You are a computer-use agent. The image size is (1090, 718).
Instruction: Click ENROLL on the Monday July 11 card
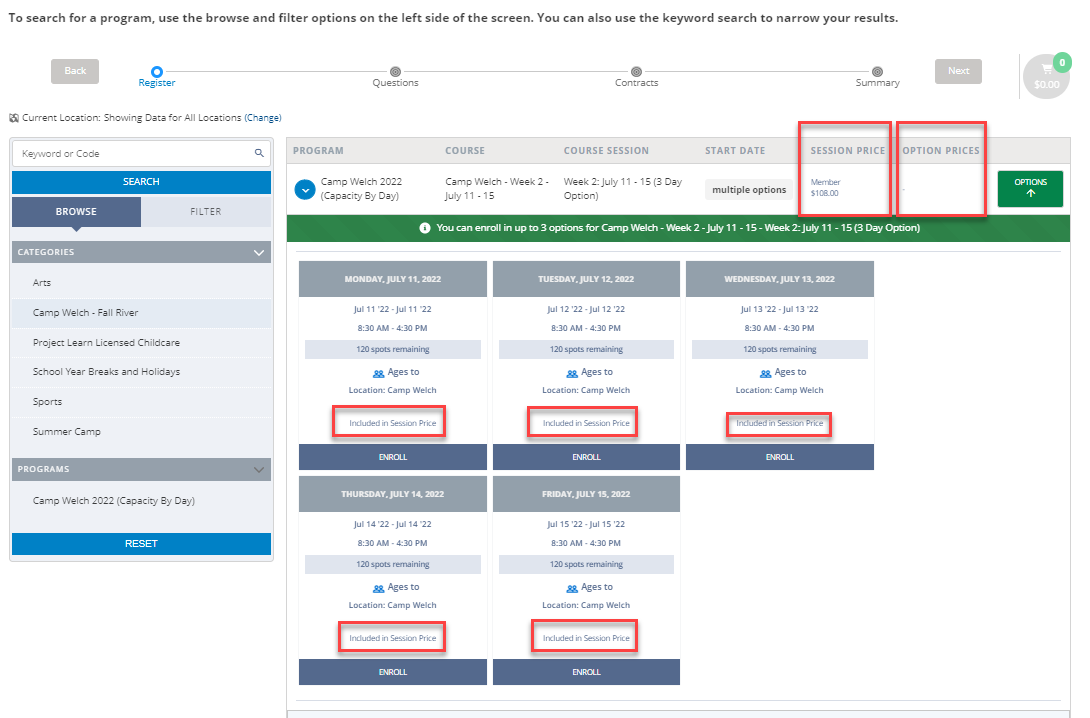(x=392, y=456)
